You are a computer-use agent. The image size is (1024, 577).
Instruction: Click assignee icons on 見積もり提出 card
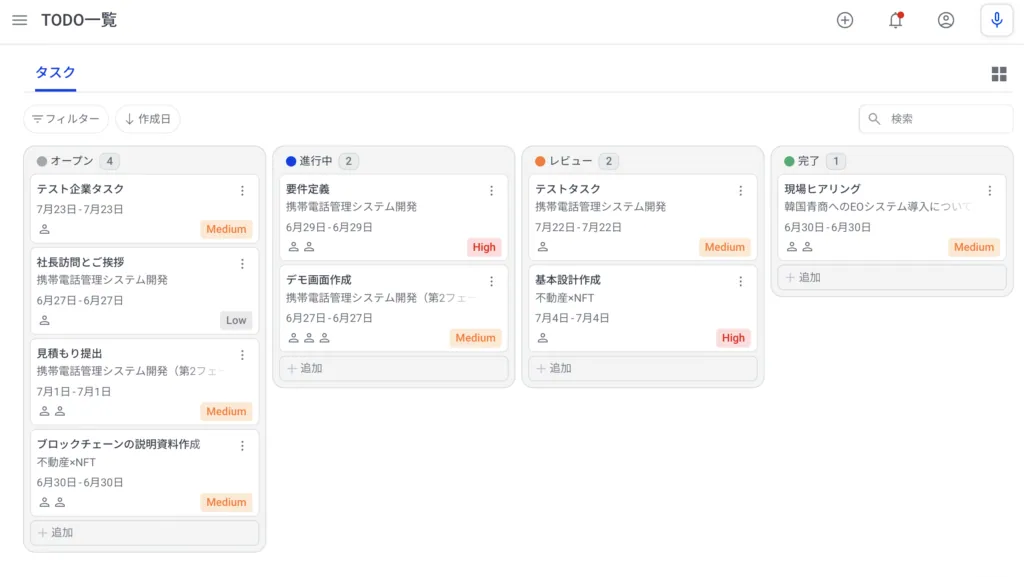(x=52, y=411)
